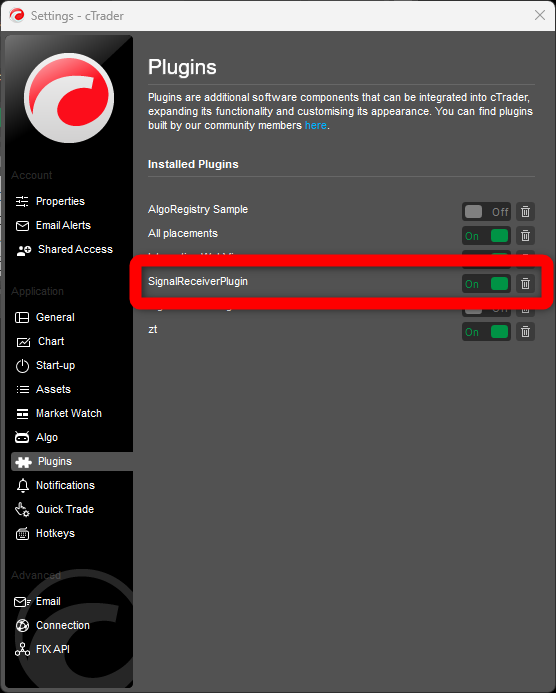Enable the AlgoRegistry Sample plugin toggle

(x=486, y=212)
